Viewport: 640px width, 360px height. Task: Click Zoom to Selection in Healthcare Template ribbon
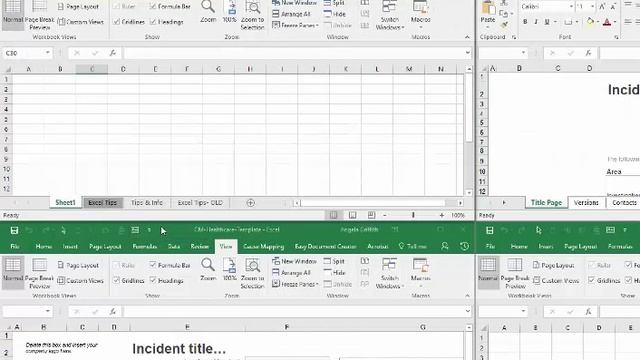tap(252, 273)
